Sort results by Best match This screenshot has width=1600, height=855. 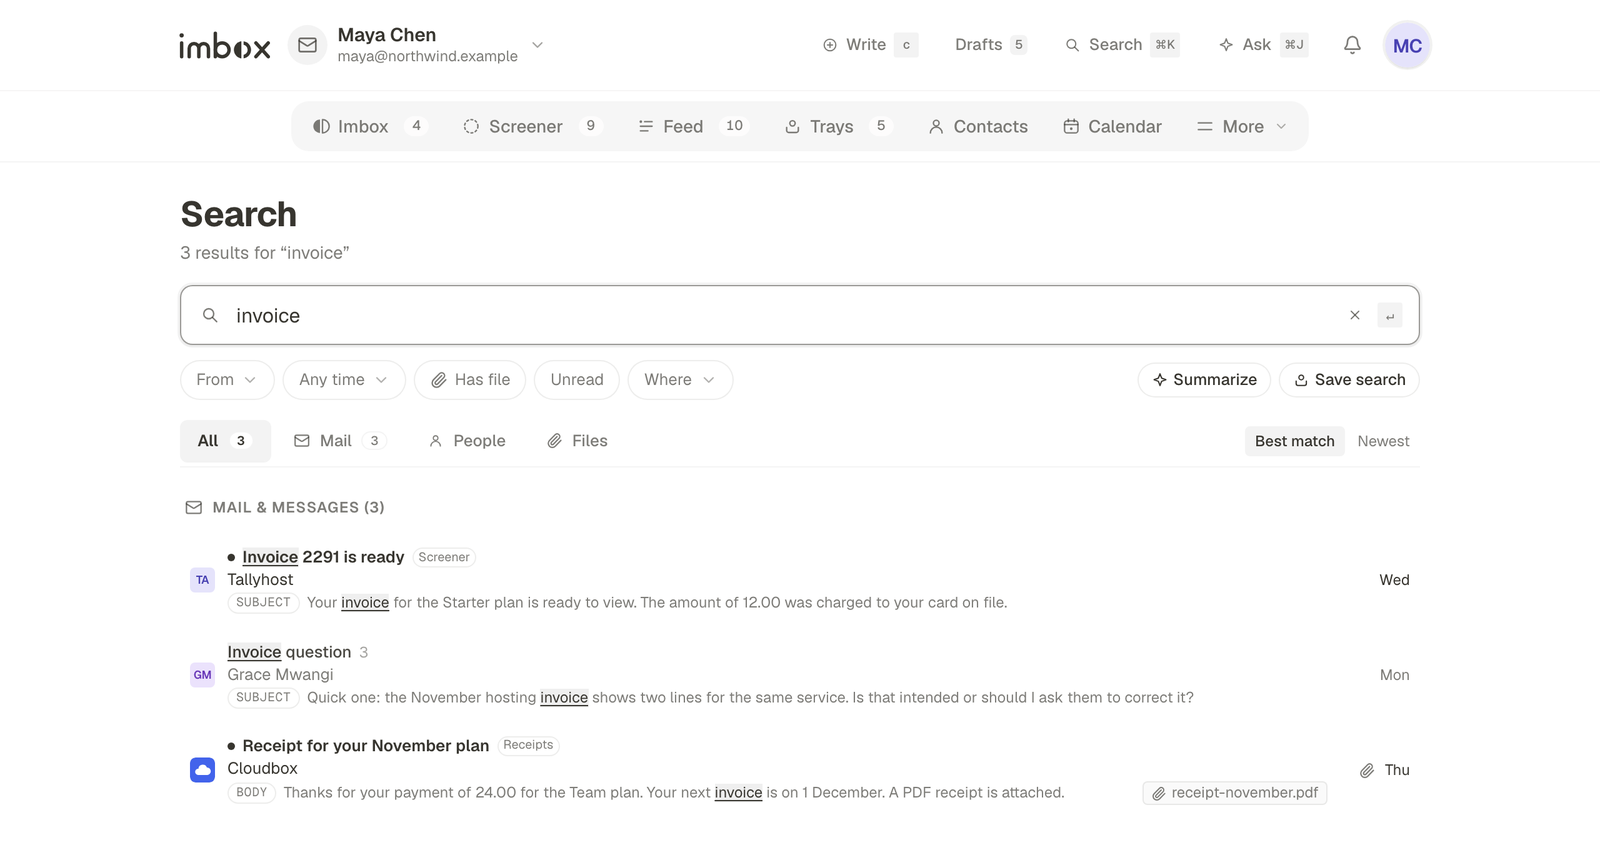1295,441
